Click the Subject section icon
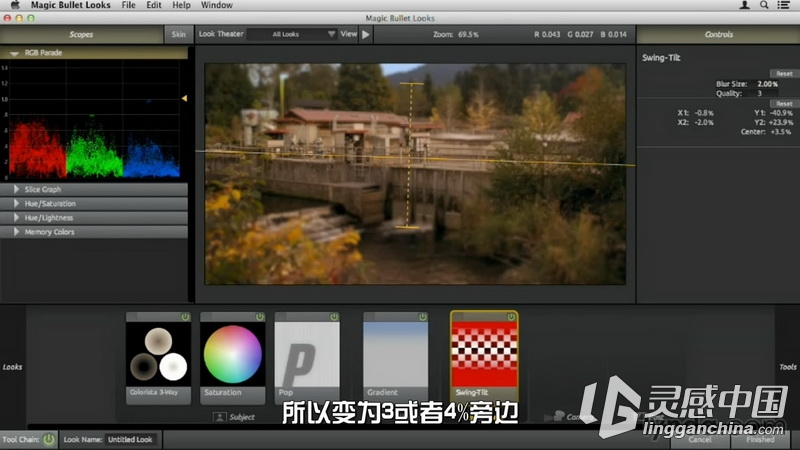Viewport: 800px width, 450px height. [x=220, y=417]
